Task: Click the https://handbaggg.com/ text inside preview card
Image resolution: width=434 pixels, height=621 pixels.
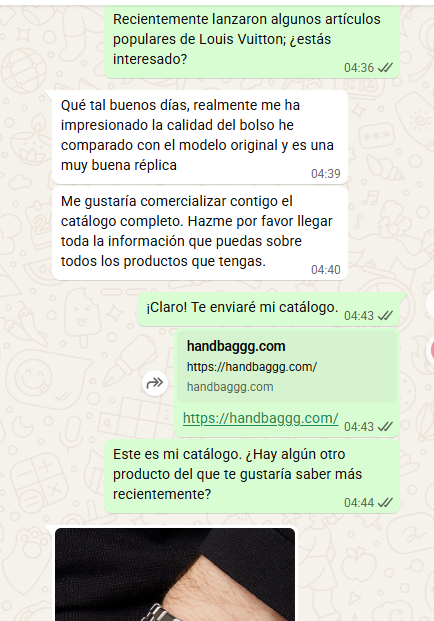Action: pyautogui.click(x=252, y=367)
